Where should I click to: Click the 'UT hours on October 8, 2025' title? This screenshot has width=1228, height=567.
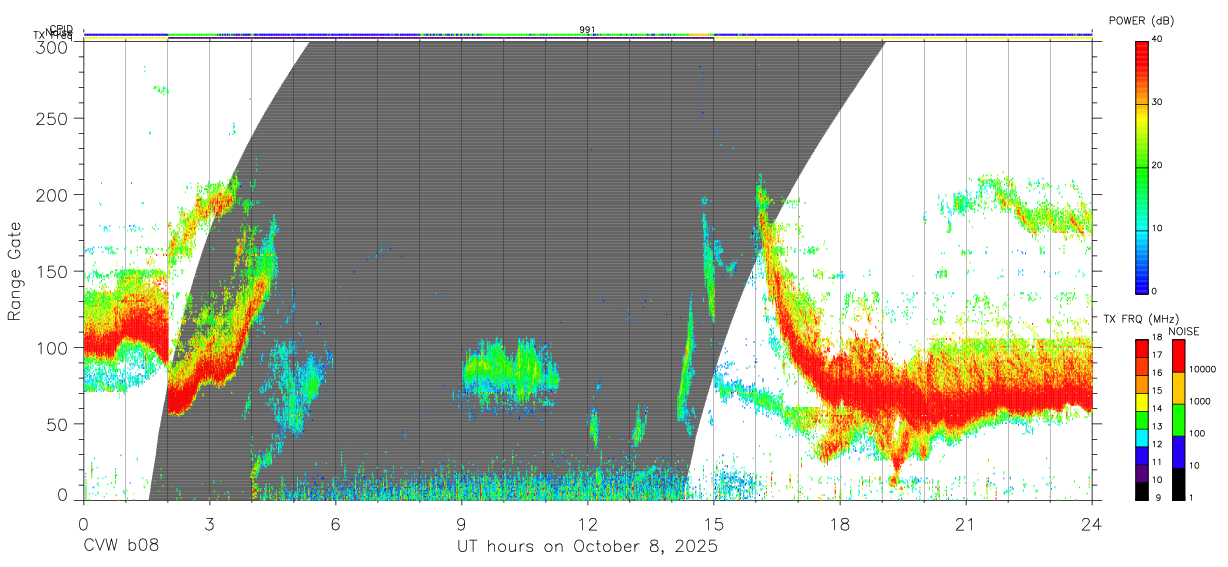[x=587, y=547]
